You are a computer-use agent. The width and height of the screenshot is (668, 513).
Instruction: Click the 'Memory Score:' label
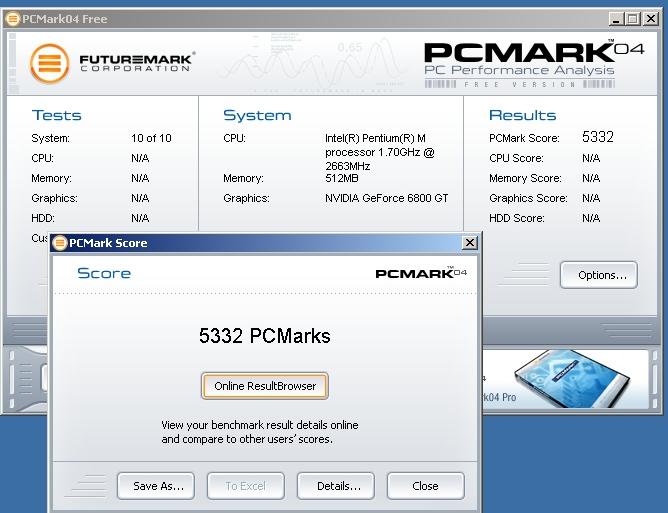point(525,178)
